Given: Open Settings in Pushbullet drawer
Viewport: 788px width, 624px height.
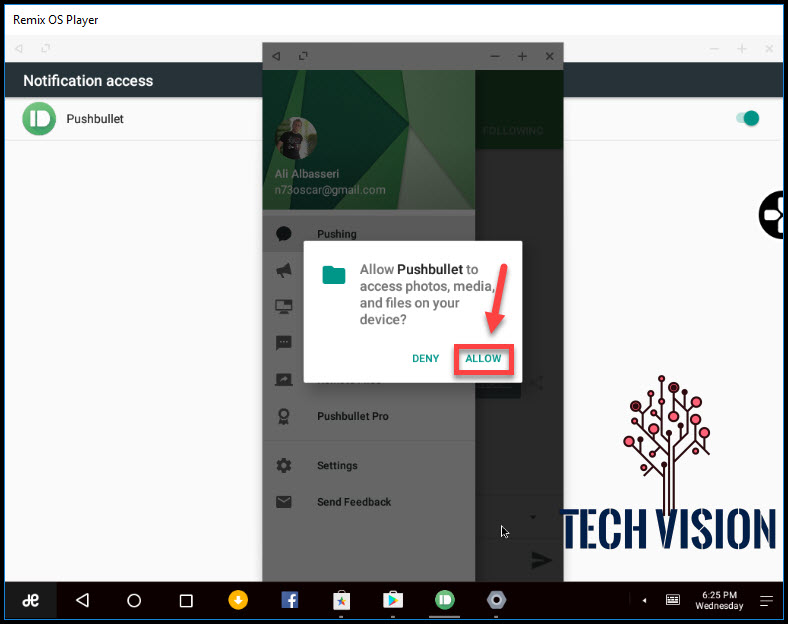Looking at the screenshot, I should [x=368, y=465].
